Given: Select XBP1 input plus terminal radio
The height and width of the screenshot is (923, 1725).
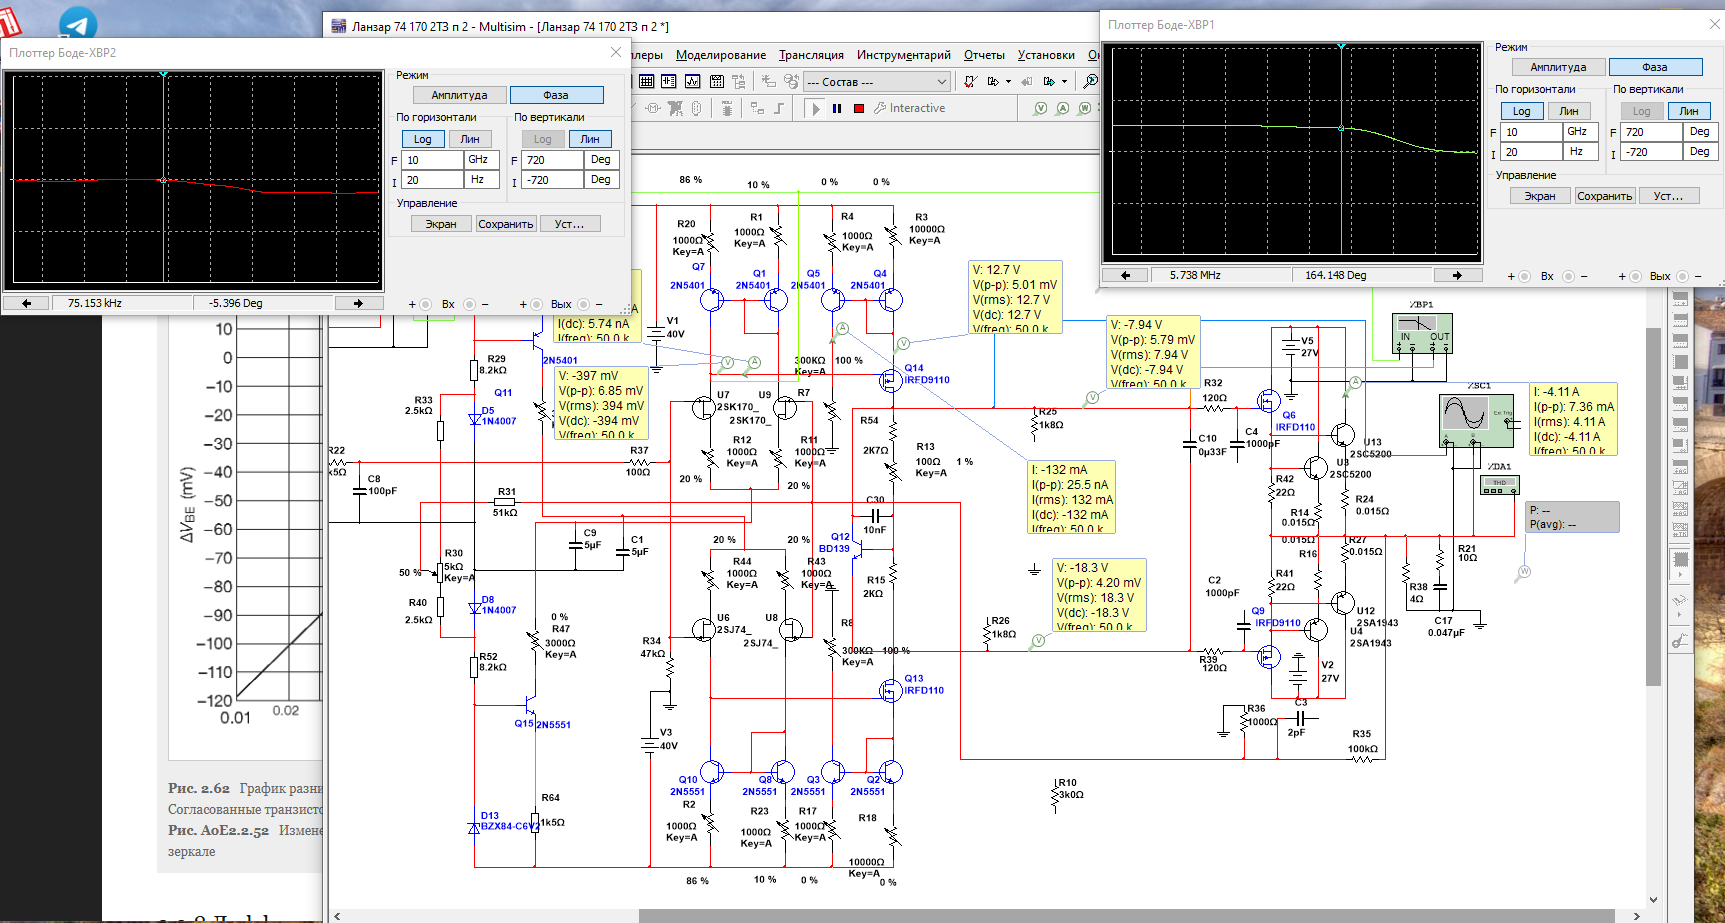Looking at the screenshot, I should click(1524, 276).
